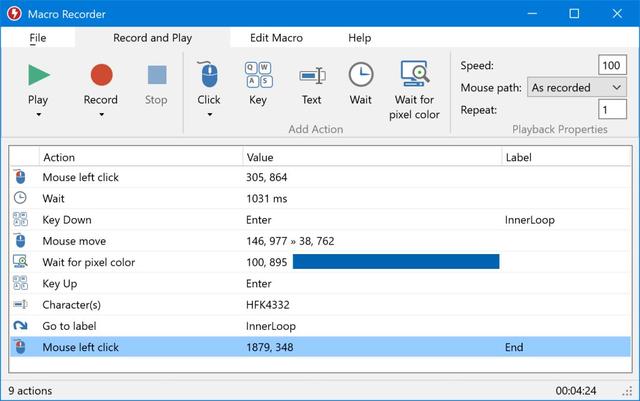Click the blue Stop square icon
This screenshot has height=401, width=640.
pos(157,75)
